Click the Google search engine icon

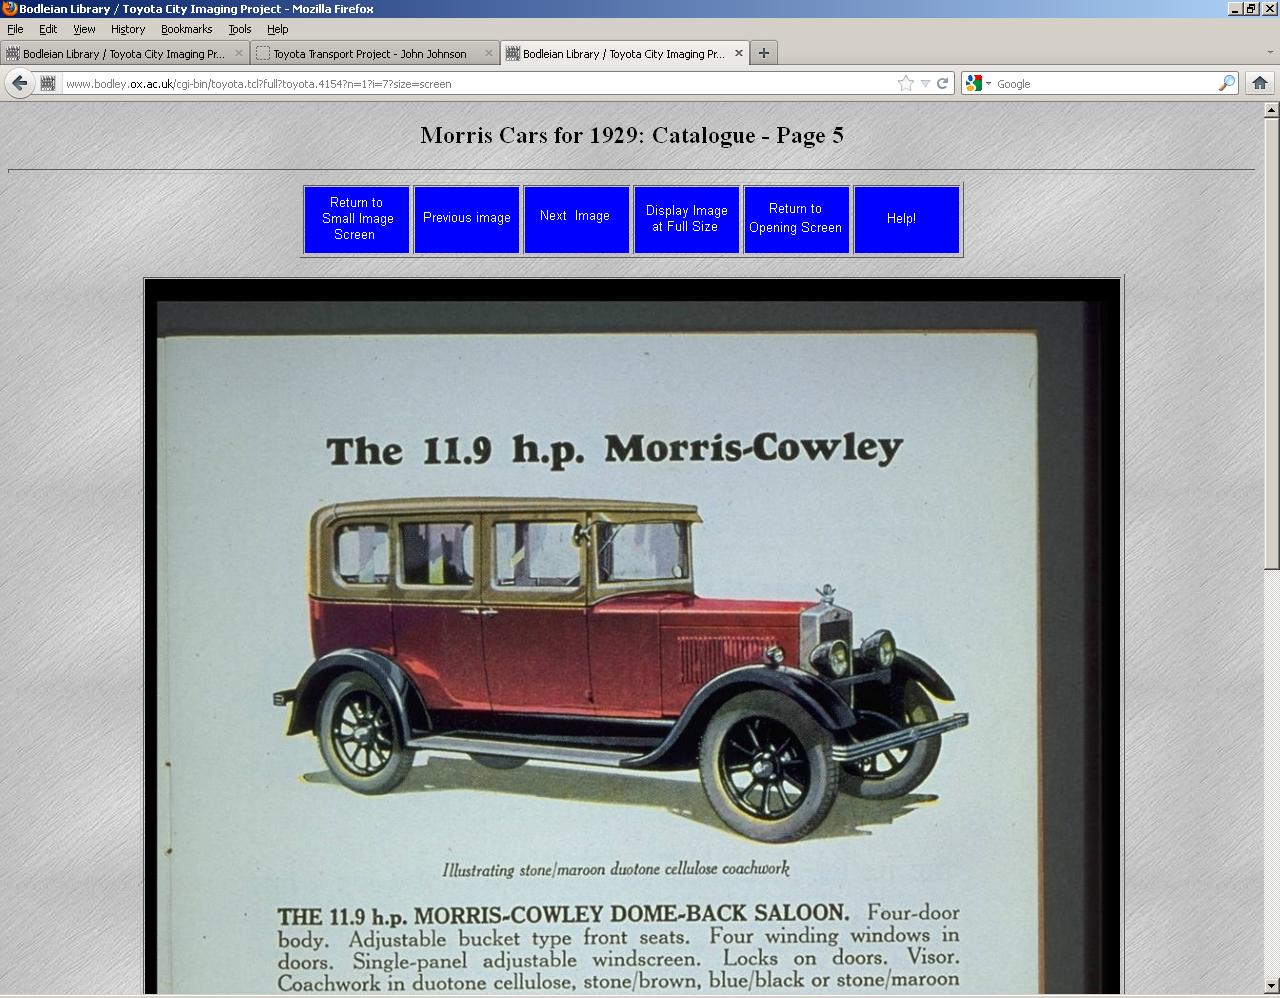pos(974,84)
